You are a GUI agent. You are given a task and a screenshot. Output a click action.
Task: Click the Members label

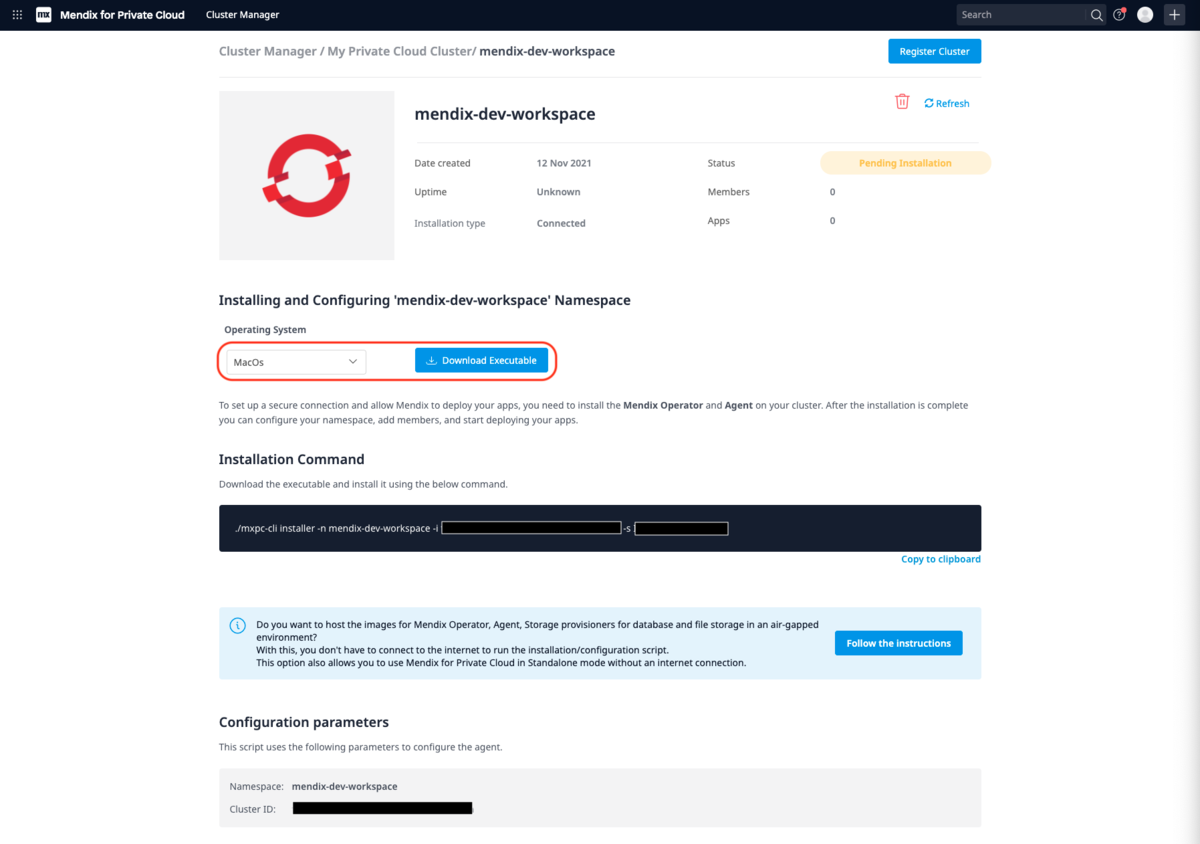click(728, 192)
